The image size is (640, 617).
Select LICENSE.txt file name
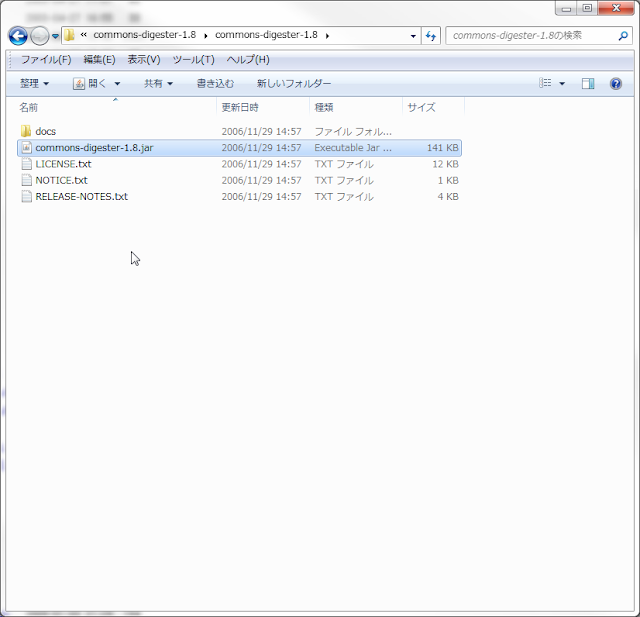tap(63, 164)
